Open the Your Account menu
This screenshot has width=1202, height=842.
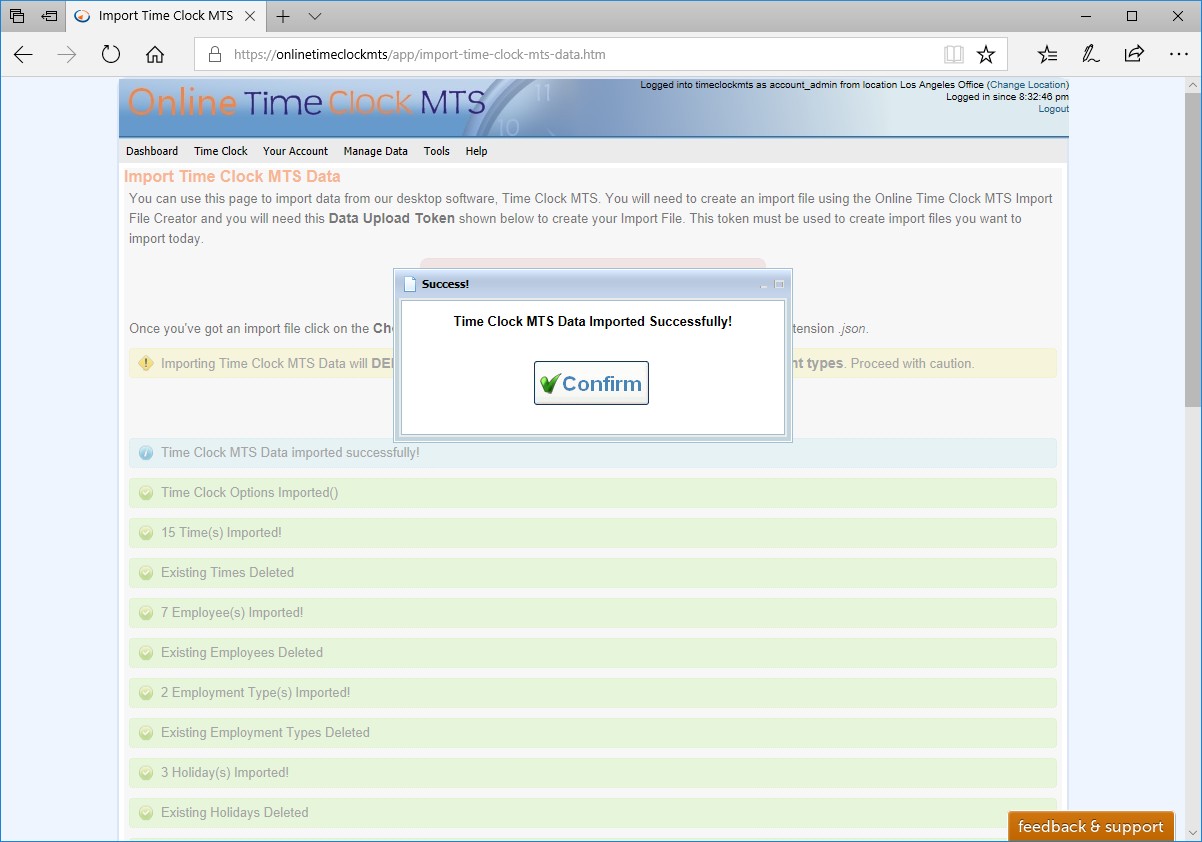click(x=295, y=151)
